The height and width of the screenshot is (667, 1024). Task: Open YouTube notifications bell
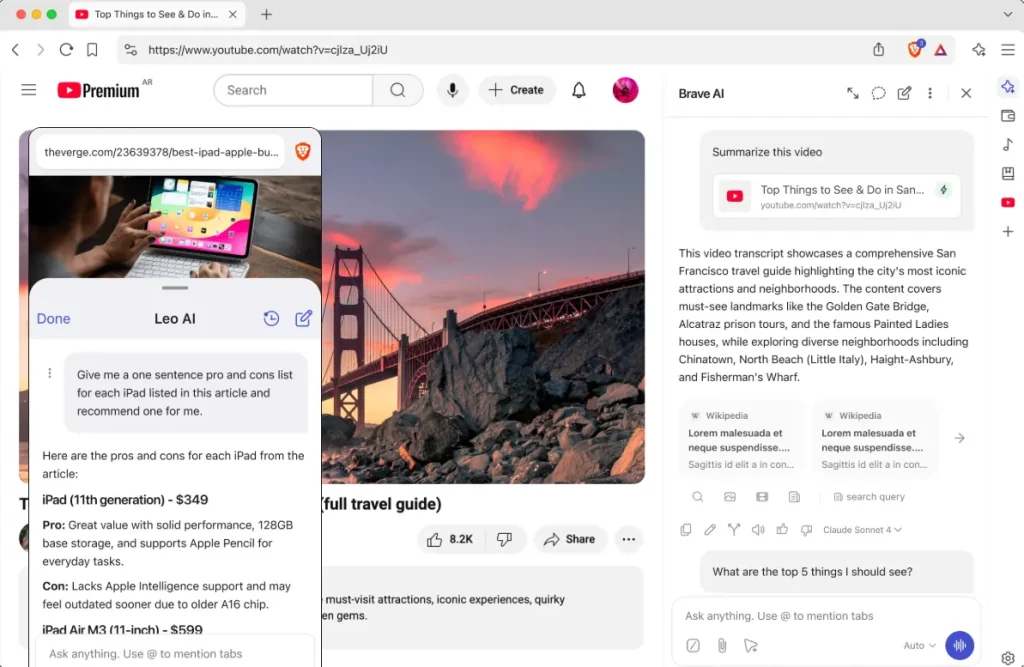pyautogui.click(x=578, y=90)
